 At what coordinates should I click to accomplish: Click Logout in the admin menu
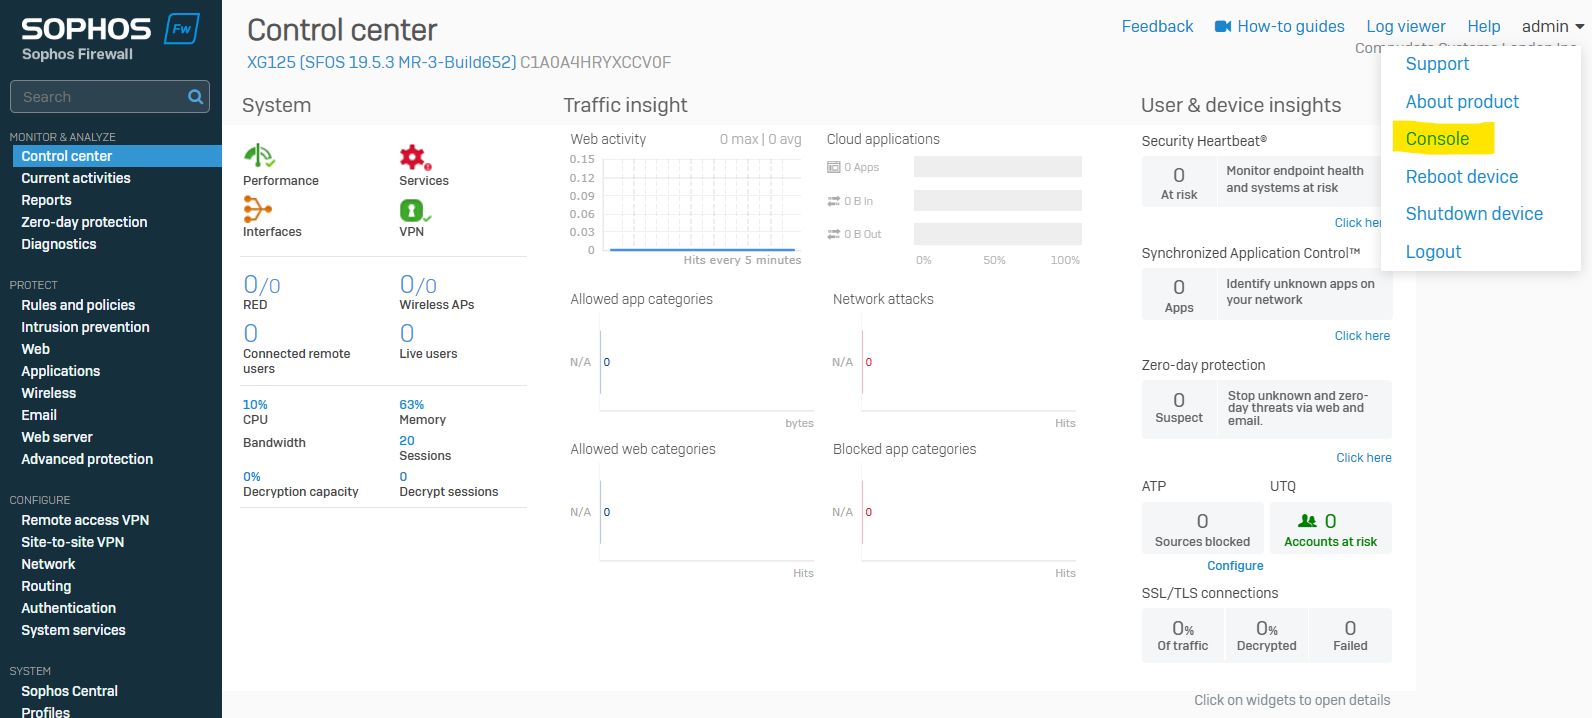coord(1433,252)
